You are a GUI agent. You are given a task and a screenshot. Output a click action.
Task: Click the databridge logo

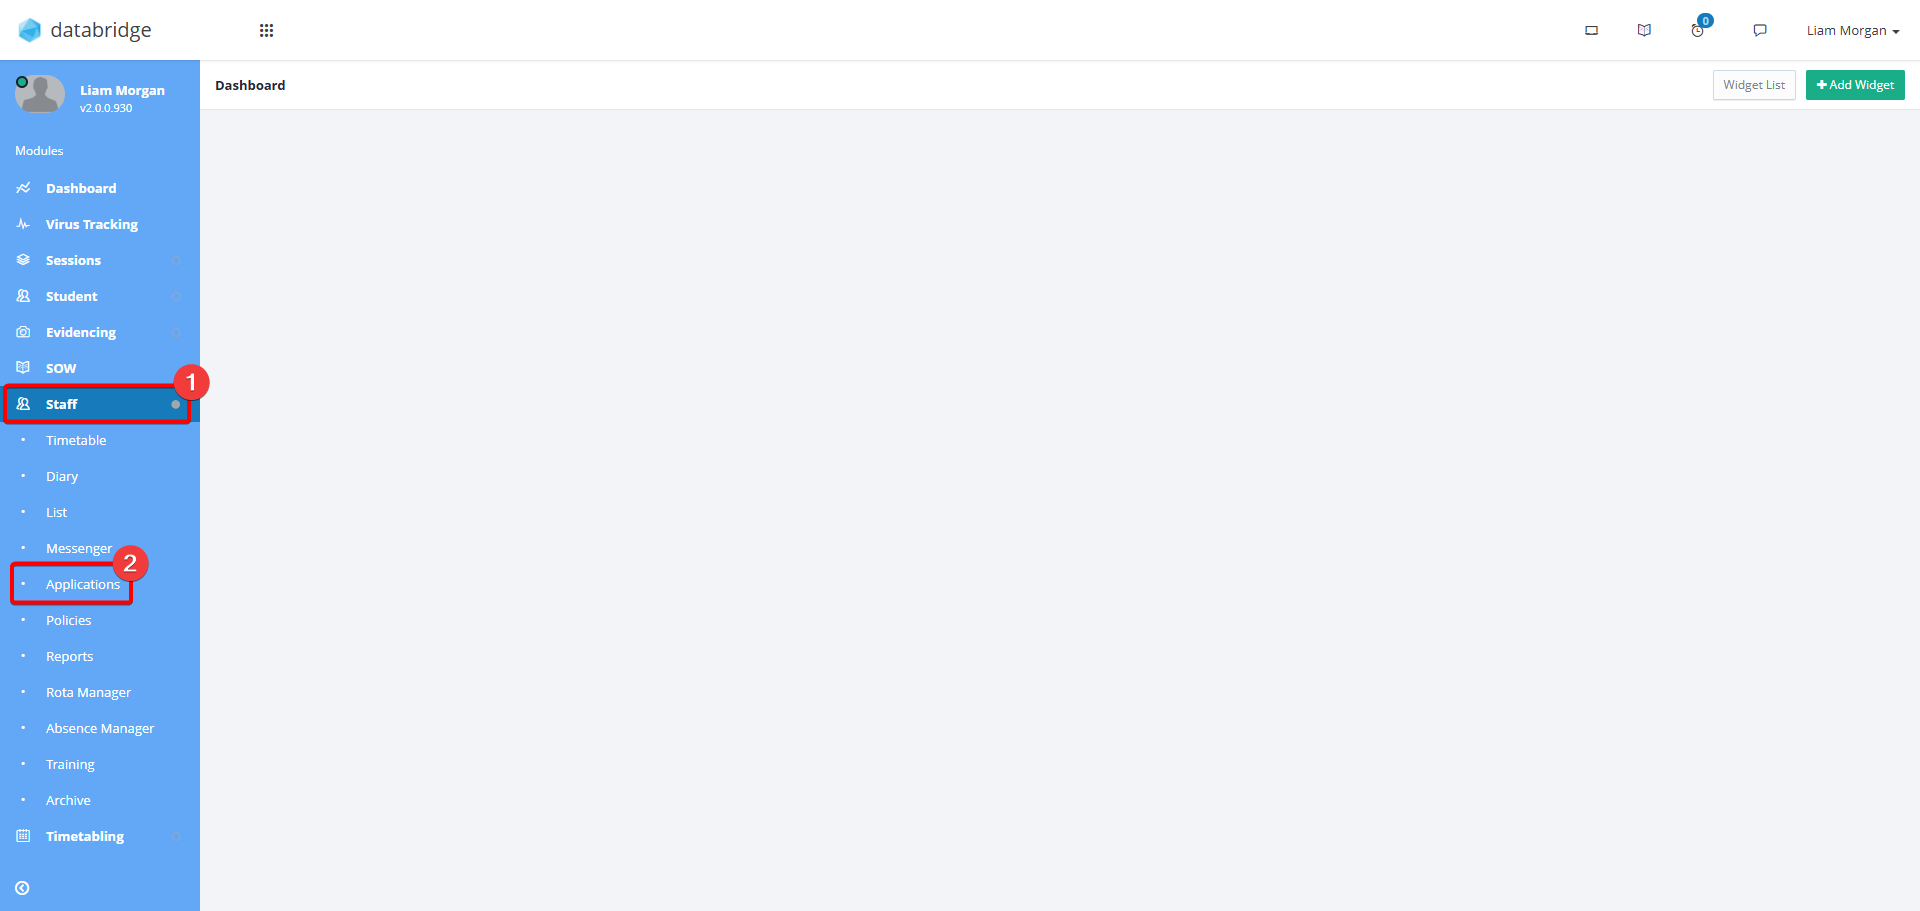[85, 30]
